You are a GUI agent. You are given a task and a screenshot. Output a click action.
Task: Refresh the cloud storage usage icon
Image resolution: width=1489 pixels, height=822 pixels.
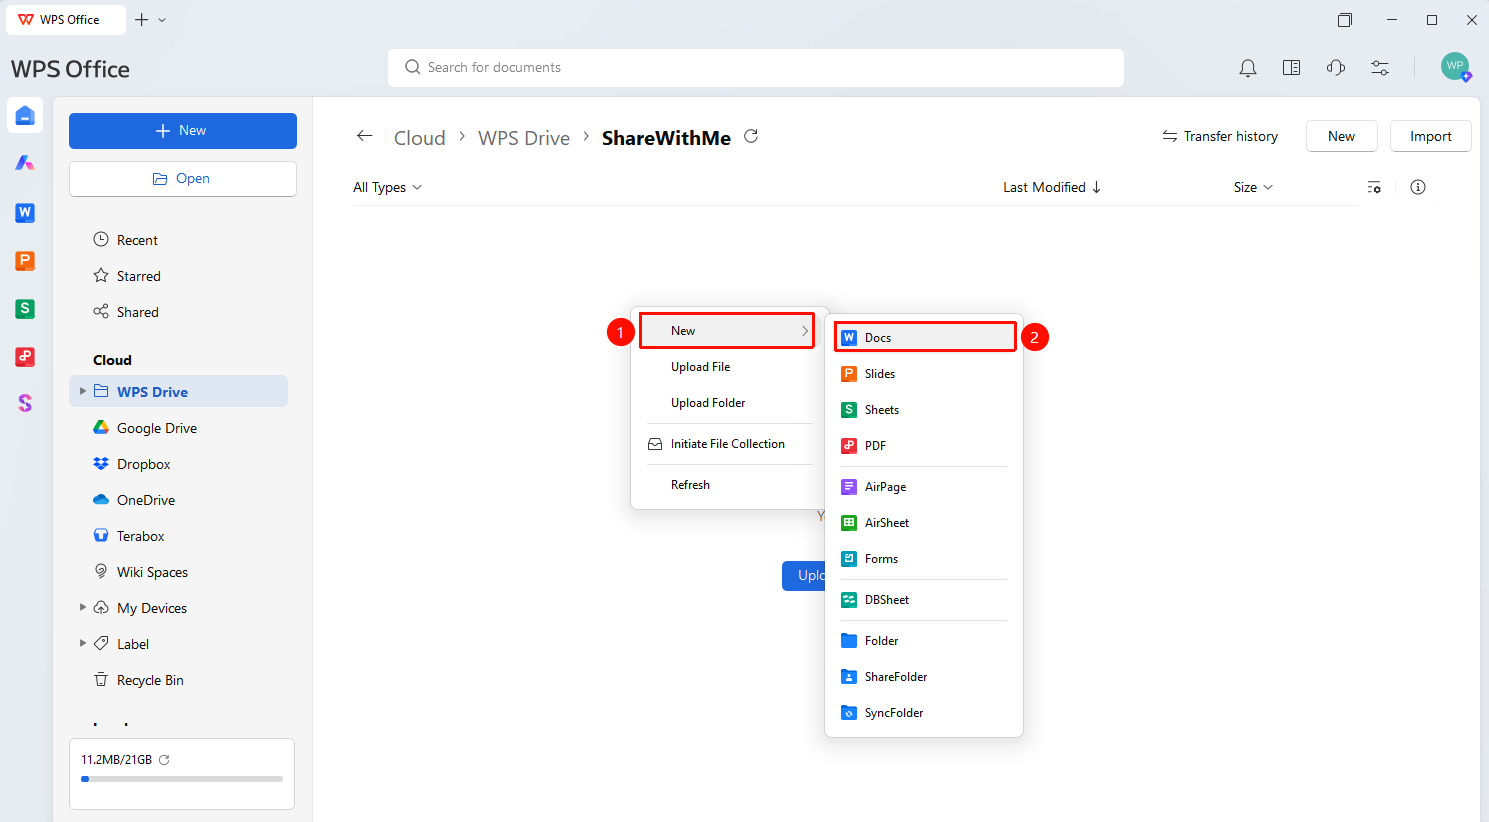tap(164, 760)
